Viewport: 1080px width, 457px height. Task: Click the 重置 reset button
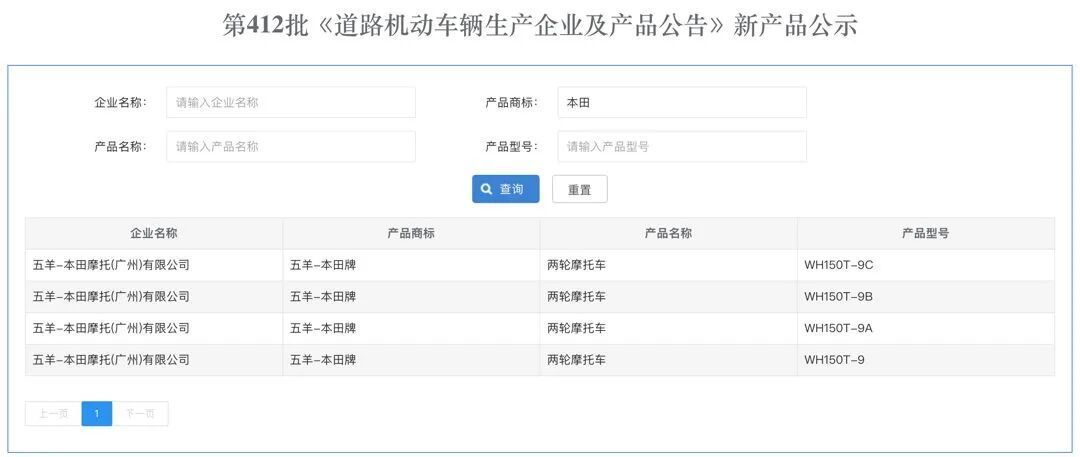pyautogui.click(x=580, y=189)
